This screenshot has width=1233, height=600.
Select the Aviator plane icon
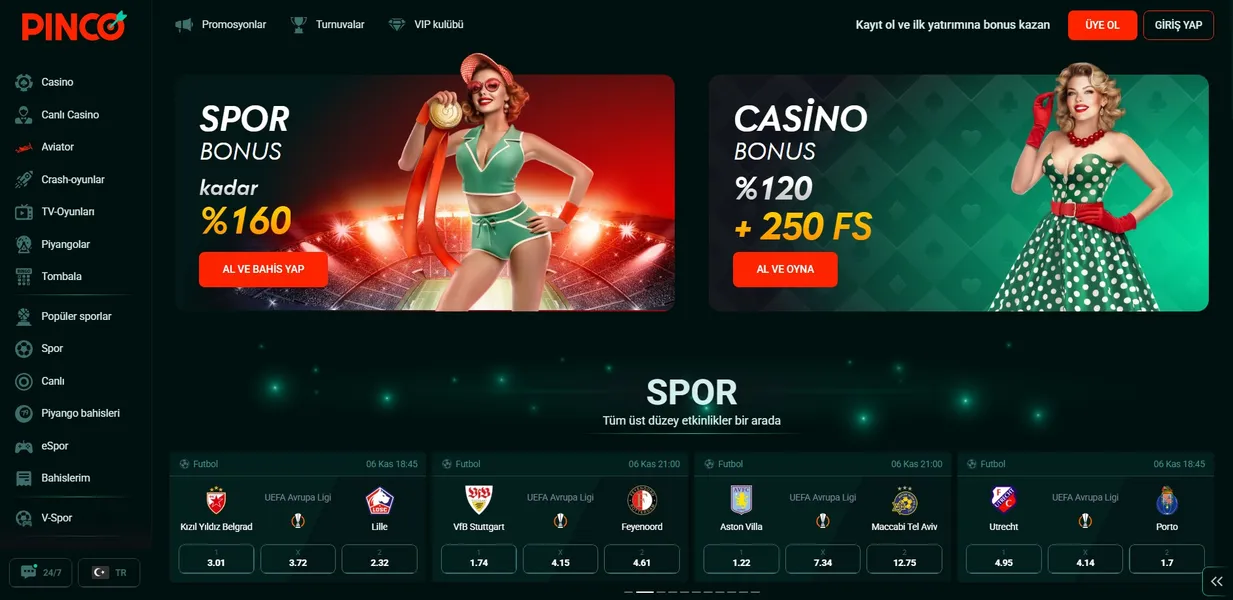pos(24,147)
